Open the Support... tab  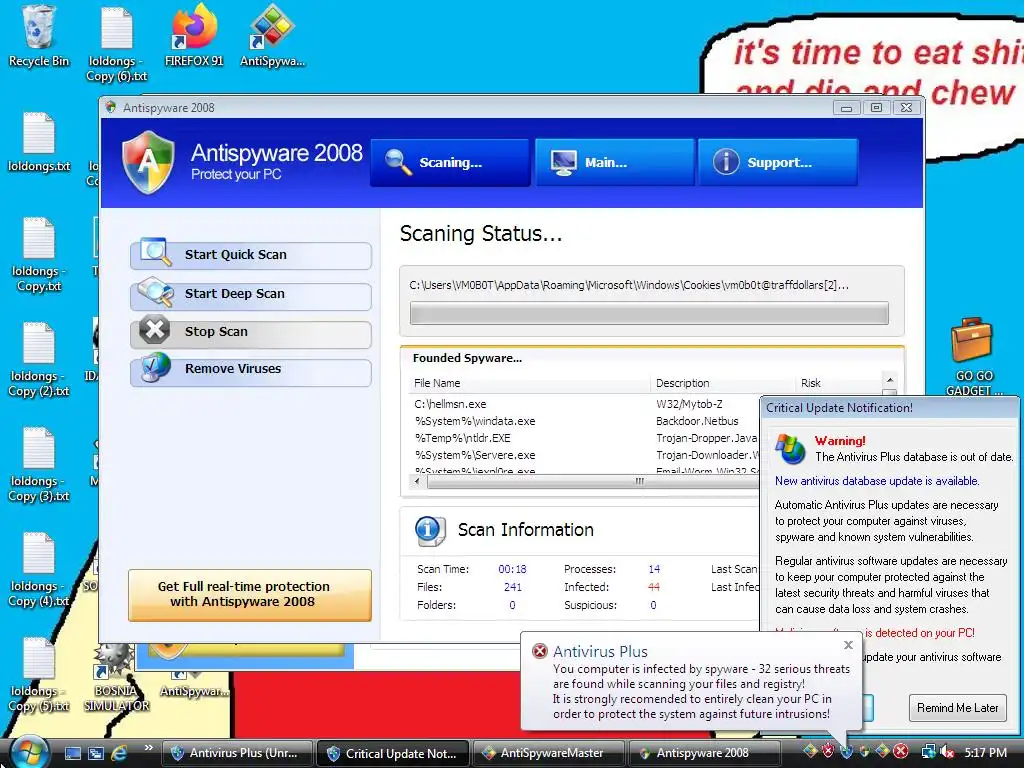(778, 163)
